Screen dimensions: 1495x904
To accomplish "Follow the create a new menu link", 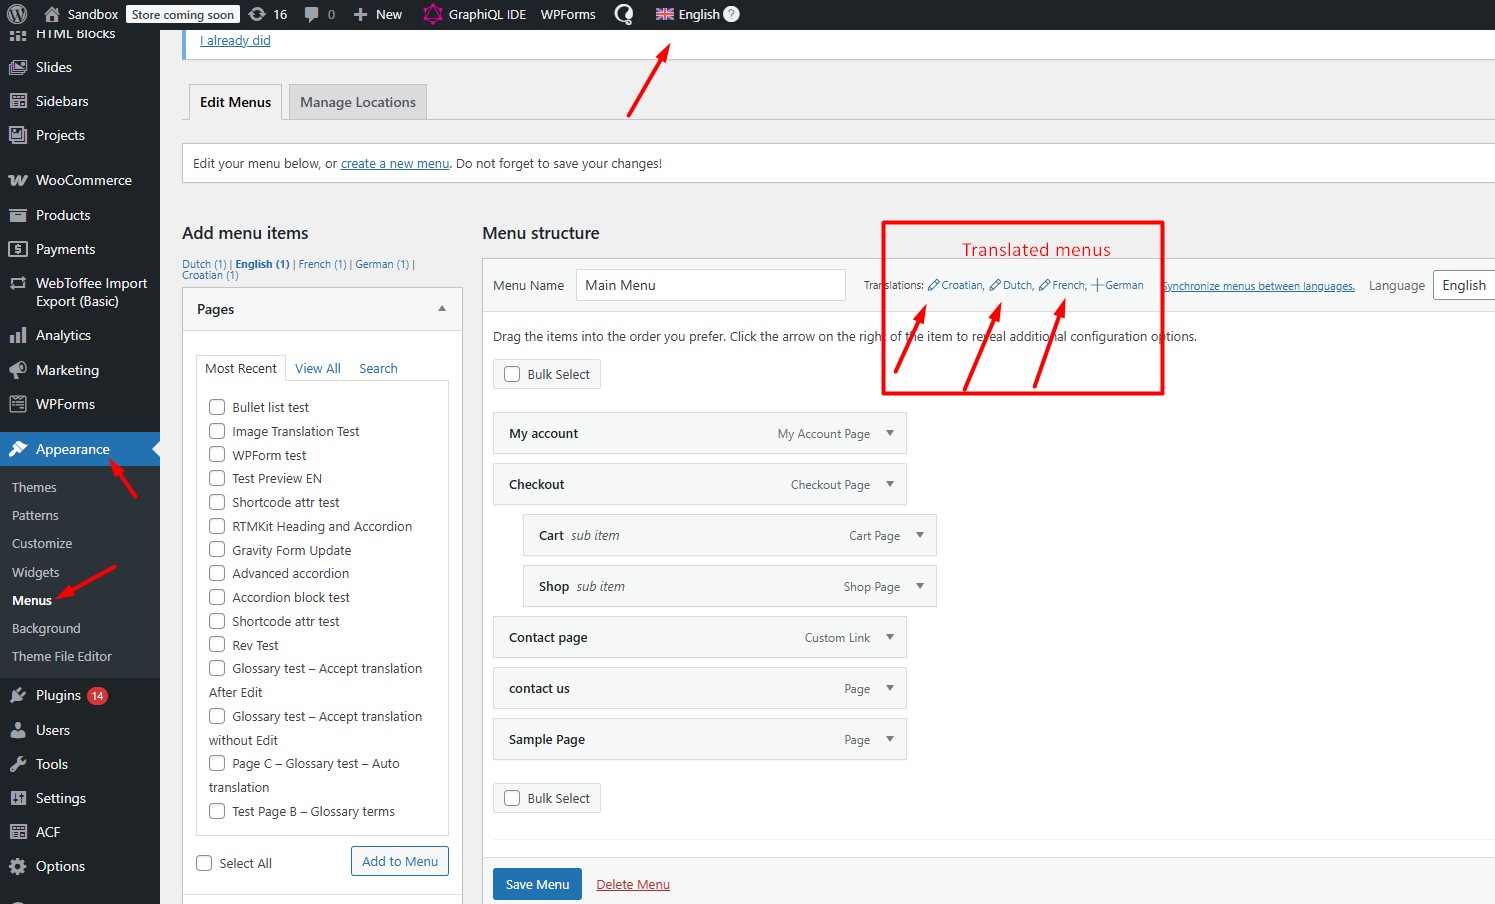I will point(395,163).
